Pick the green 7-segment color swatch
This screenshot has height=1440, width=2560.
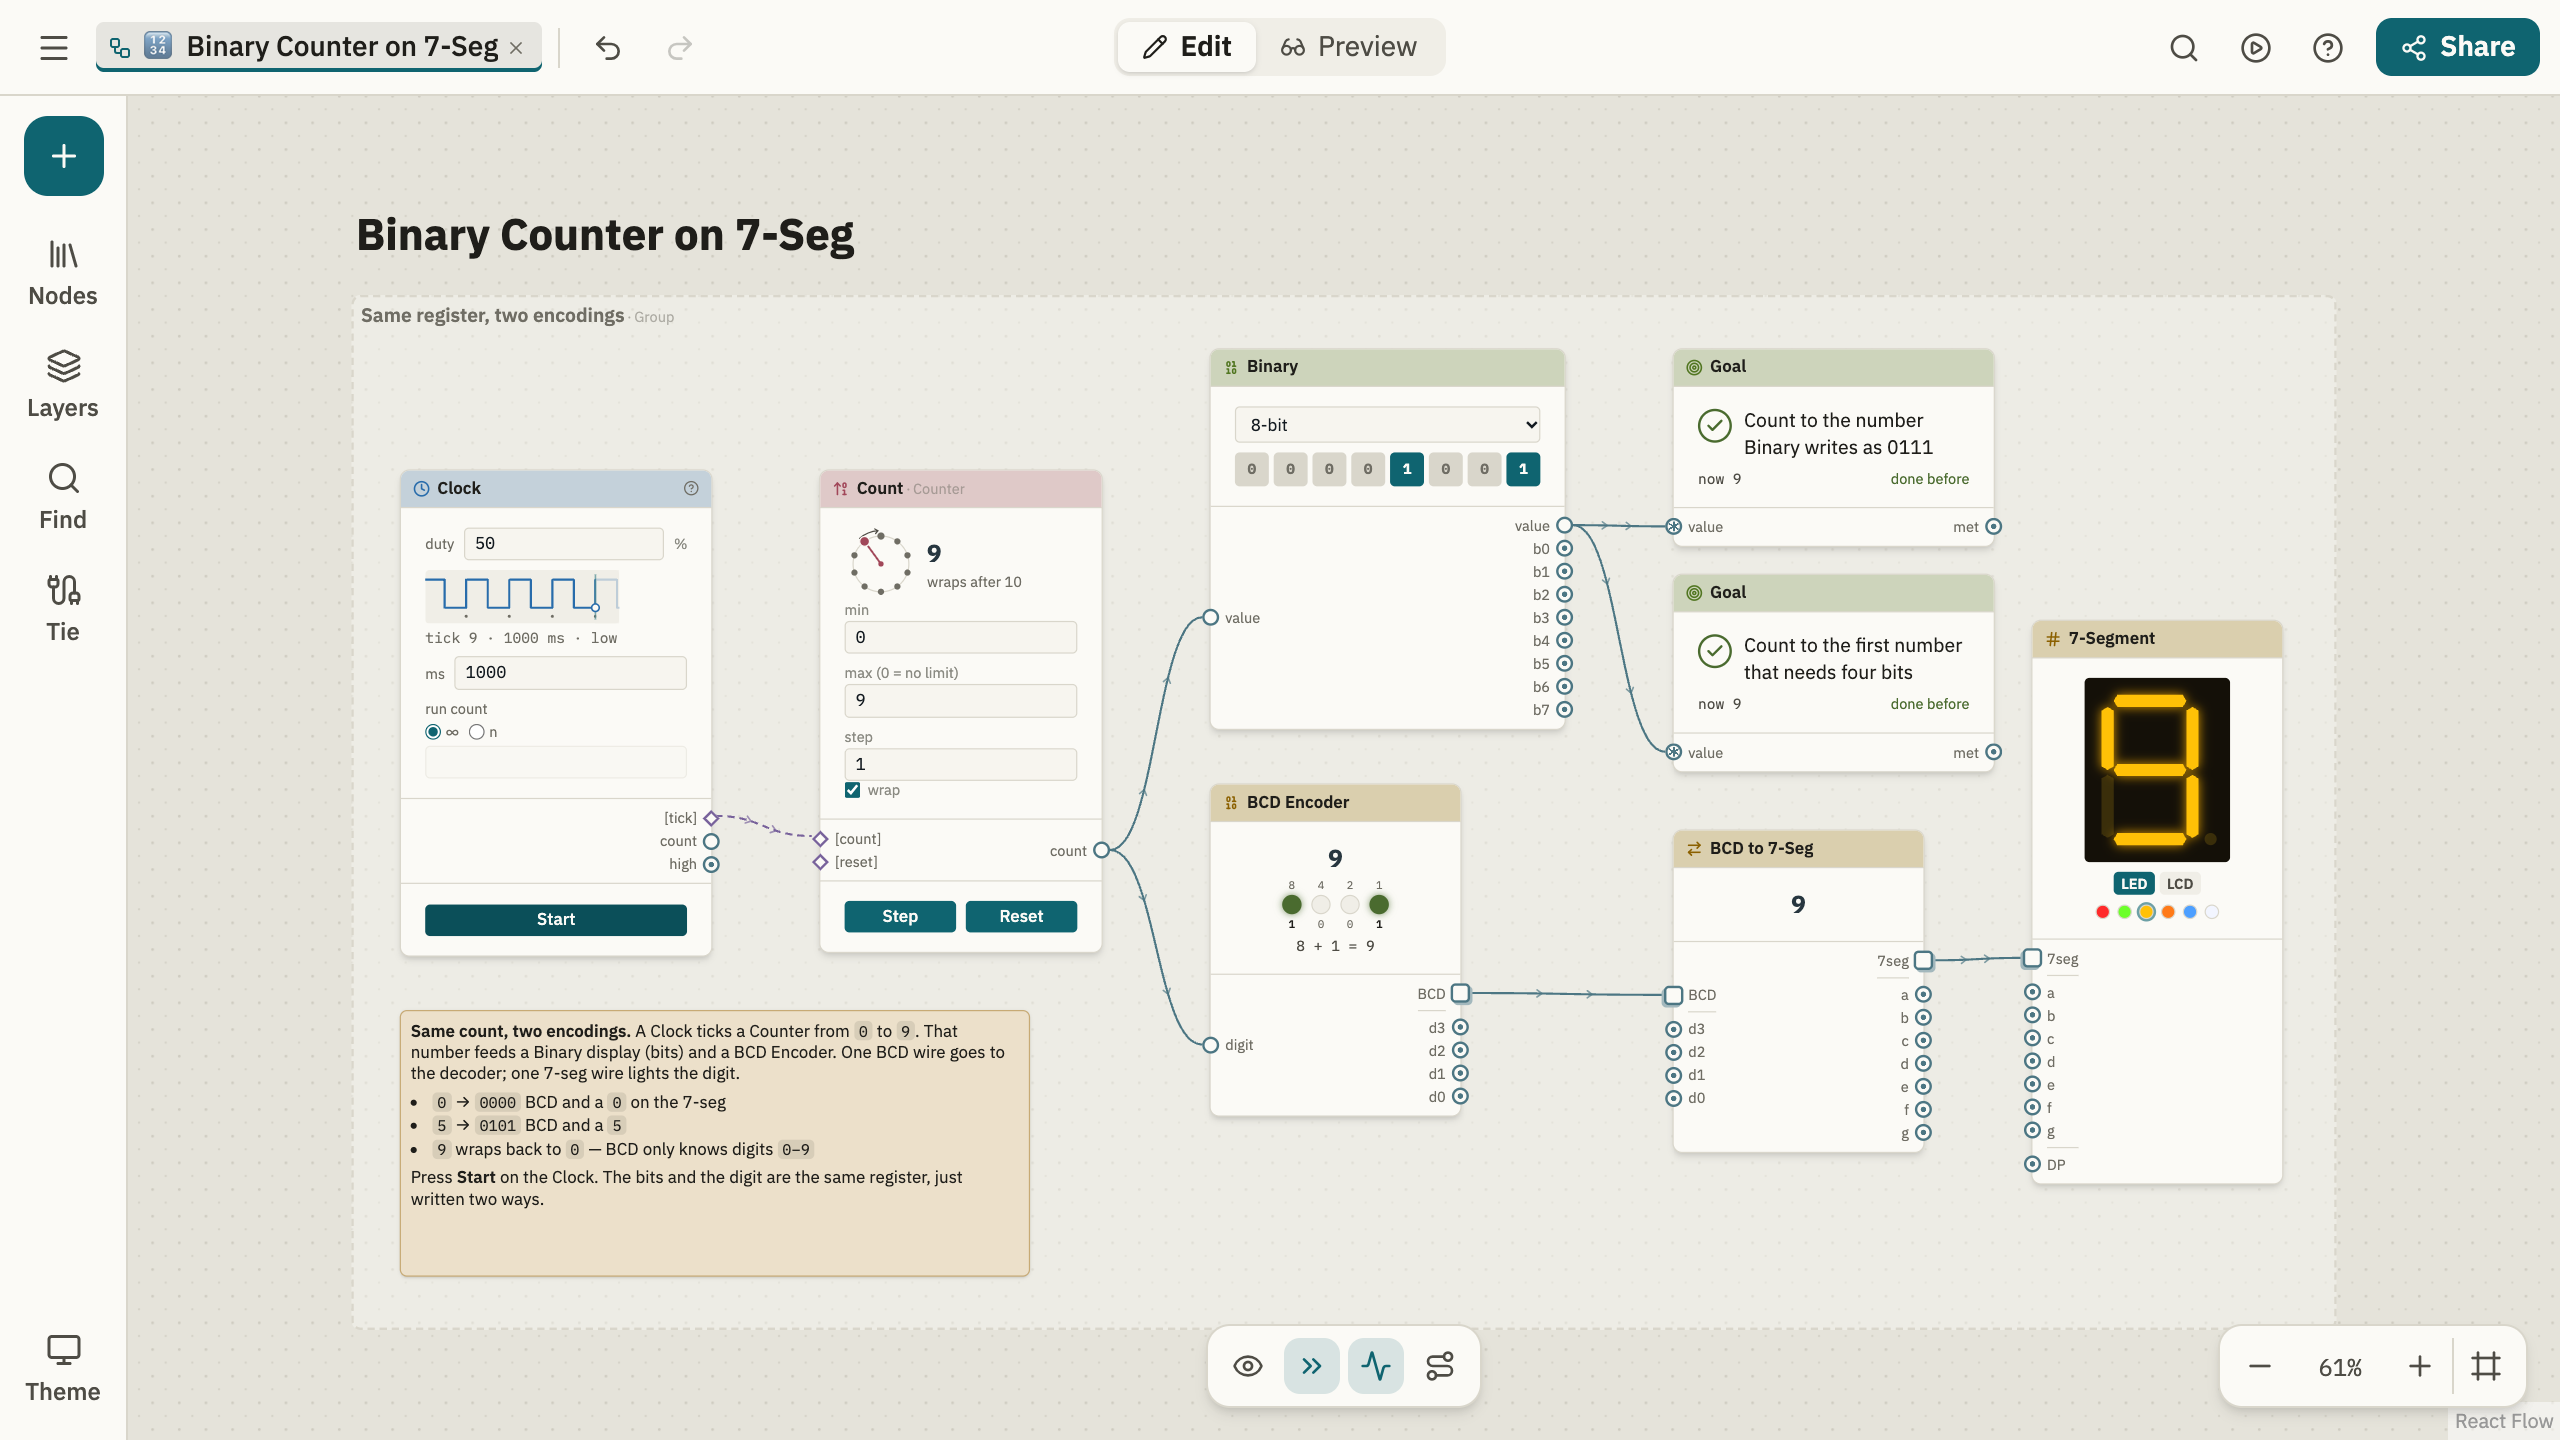point(2124,912)
